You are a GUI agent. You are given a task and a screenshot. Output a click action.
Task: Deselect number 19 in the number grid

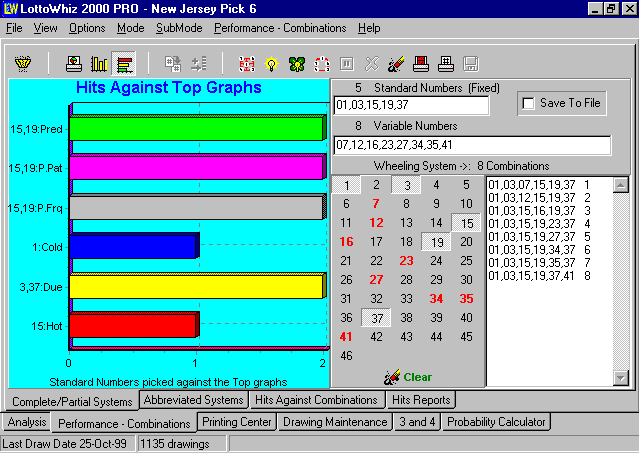click(x=436, y=242)
